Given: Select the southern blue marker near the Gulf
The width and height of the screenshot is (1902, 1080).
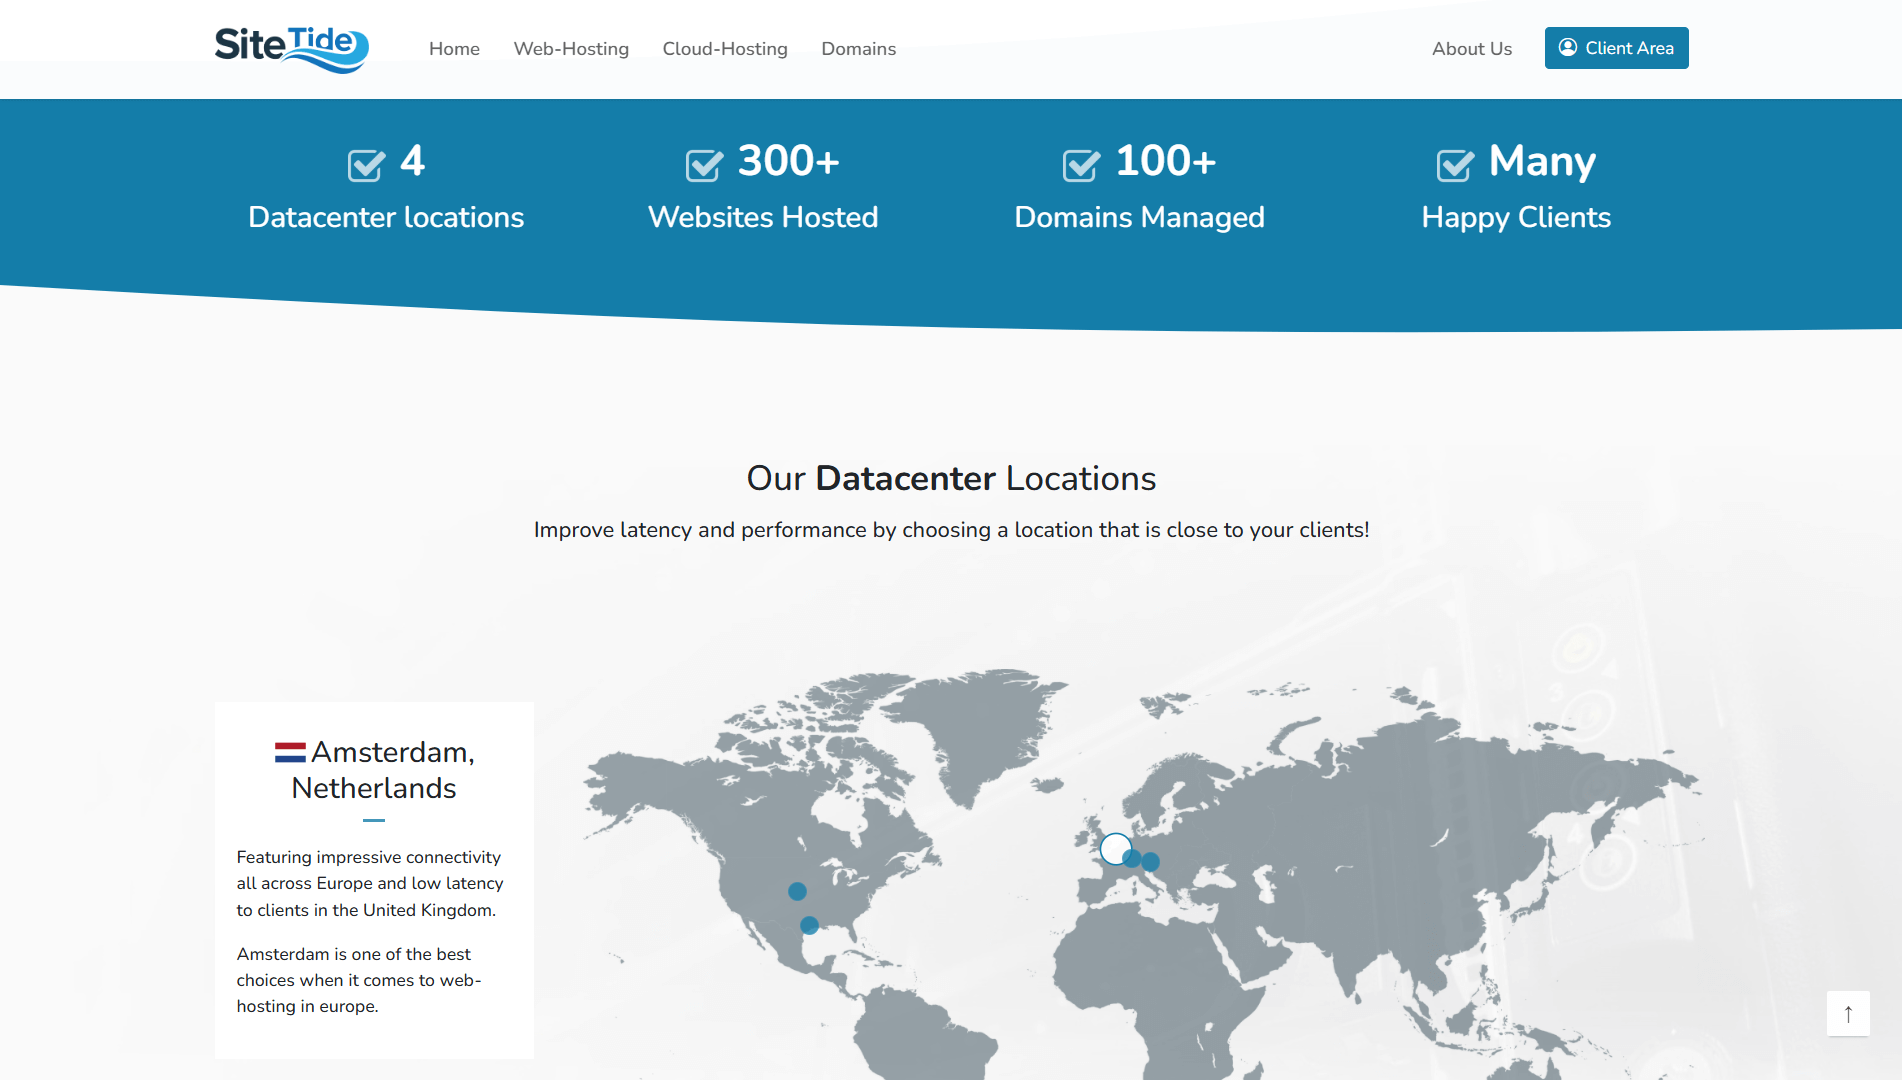Looking at the screenshot, I should click(x=809, y=926).
